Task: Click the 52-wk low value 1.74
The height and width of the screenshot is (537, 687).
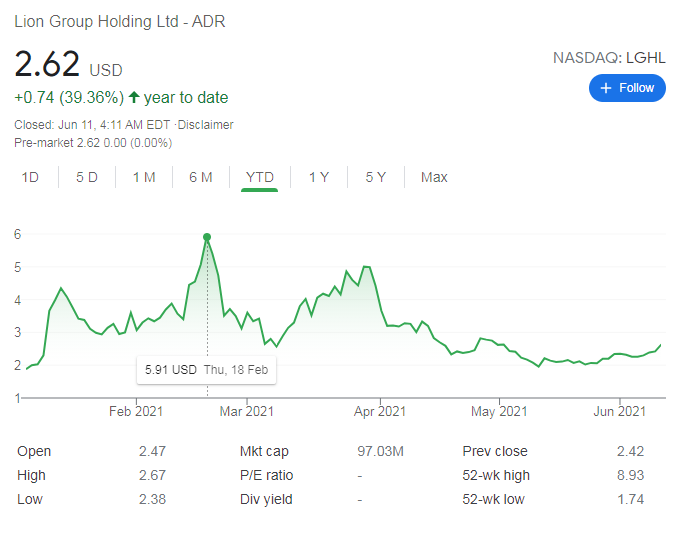Action: pos(630,499)
